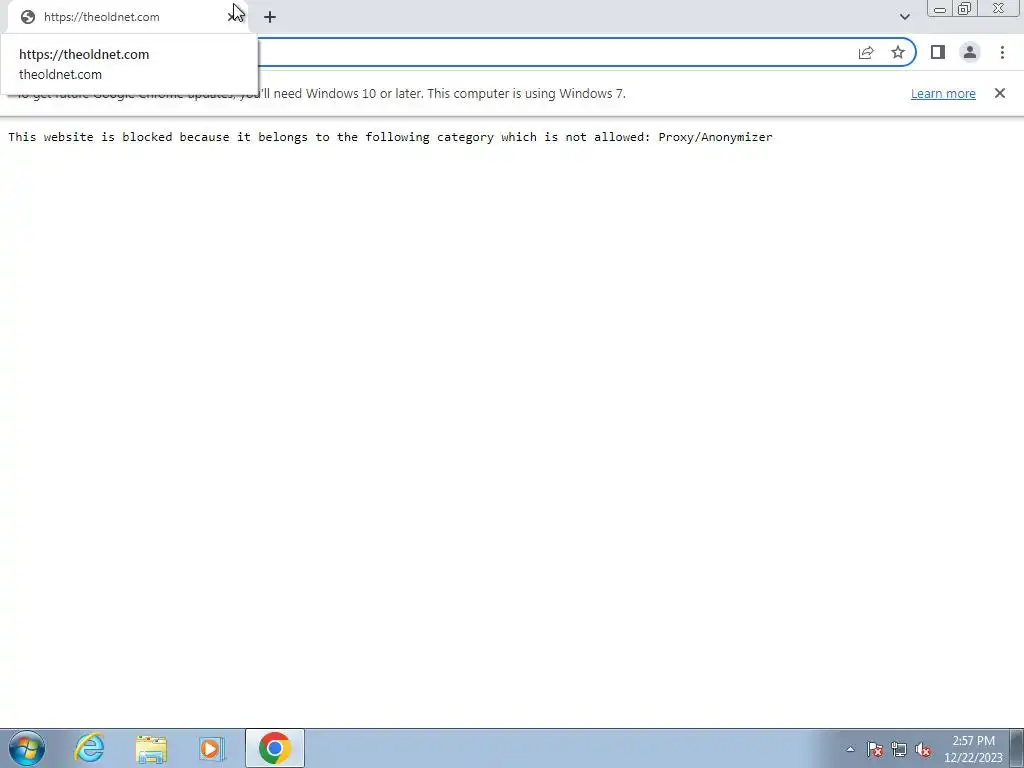Click the blocked Proxy/Anonymizer message text
Viewport: 1024px width, 768px height.
[390, 137]
